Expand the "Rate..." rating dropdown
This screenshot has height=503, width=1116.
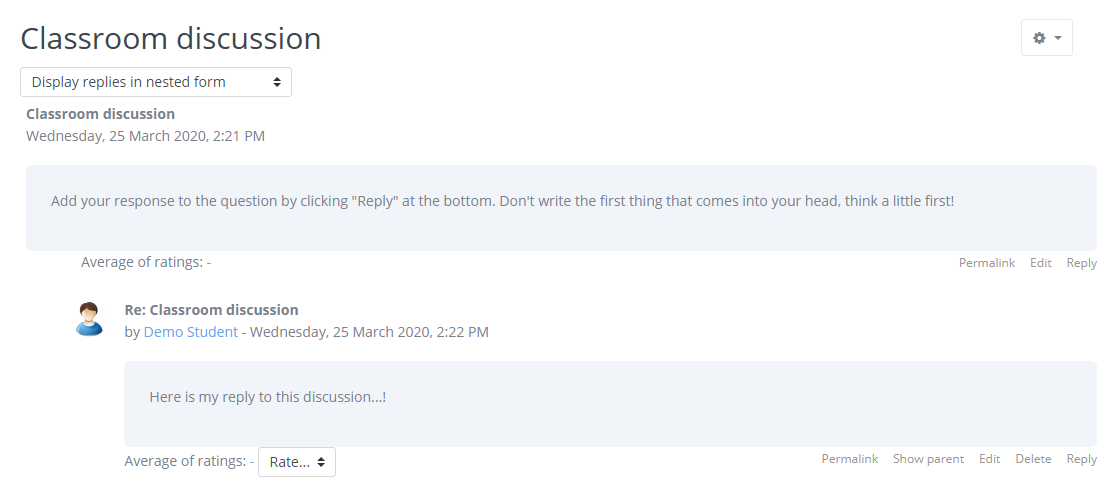pos(297,462)
